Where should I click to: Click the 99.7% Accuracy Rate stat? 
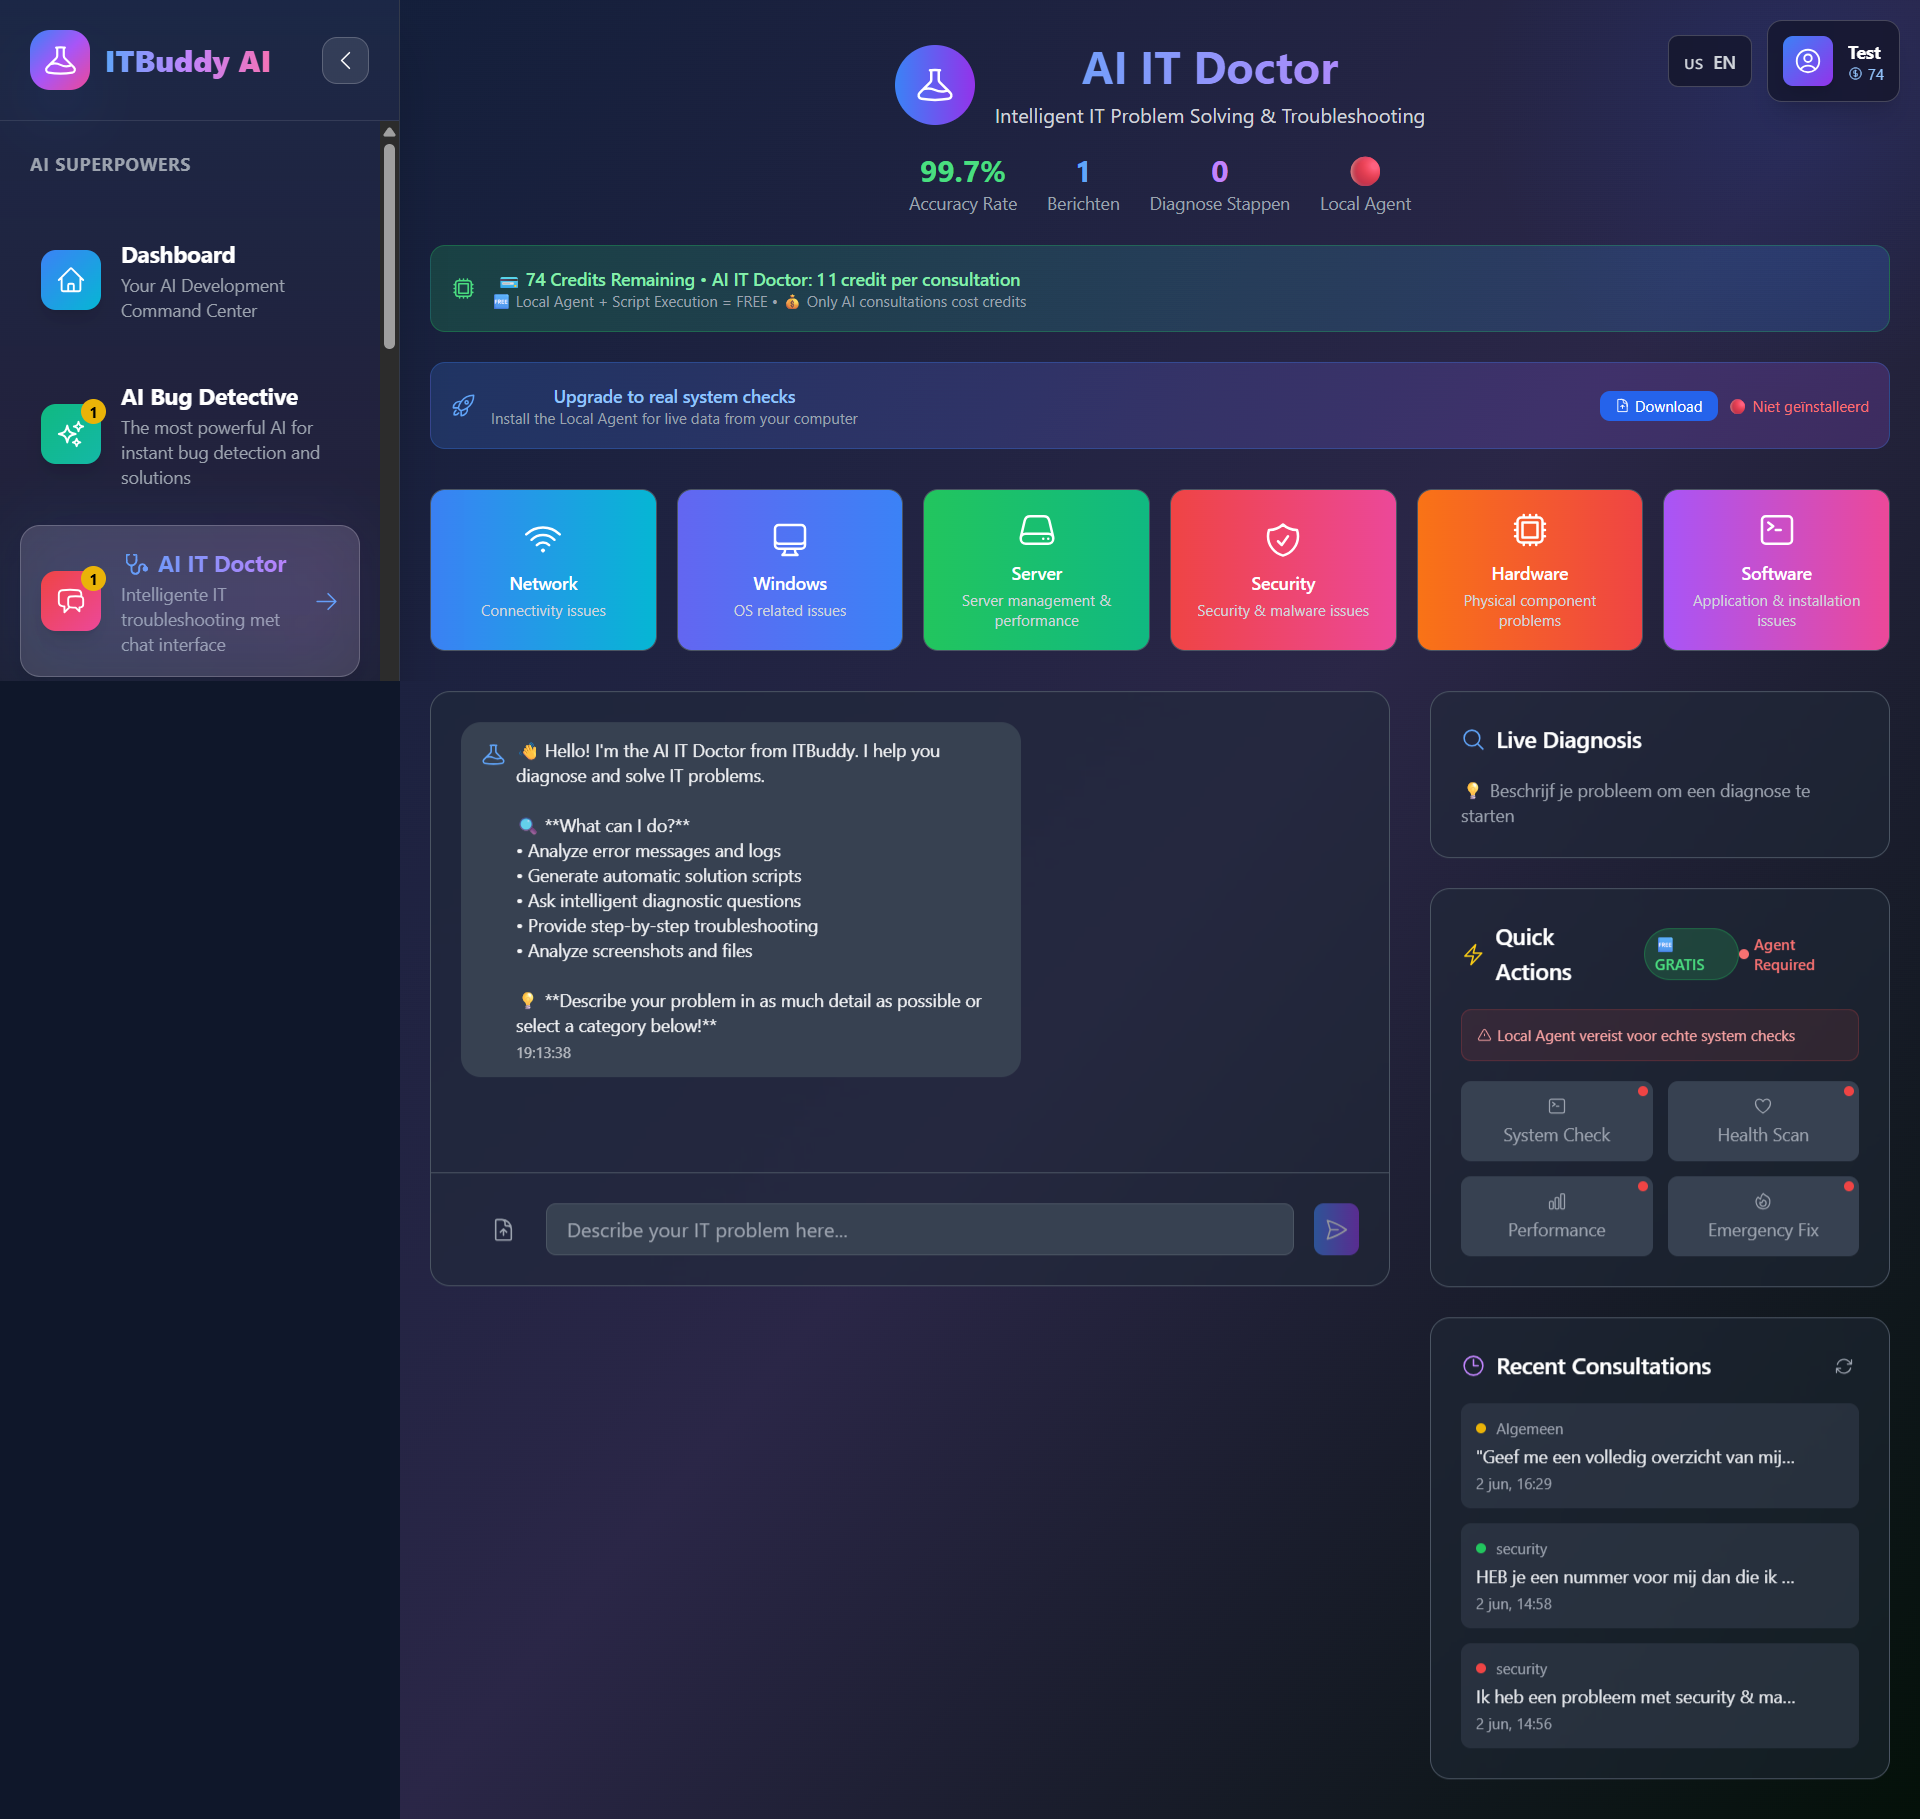pyautogui.click(x=962, y=186)
